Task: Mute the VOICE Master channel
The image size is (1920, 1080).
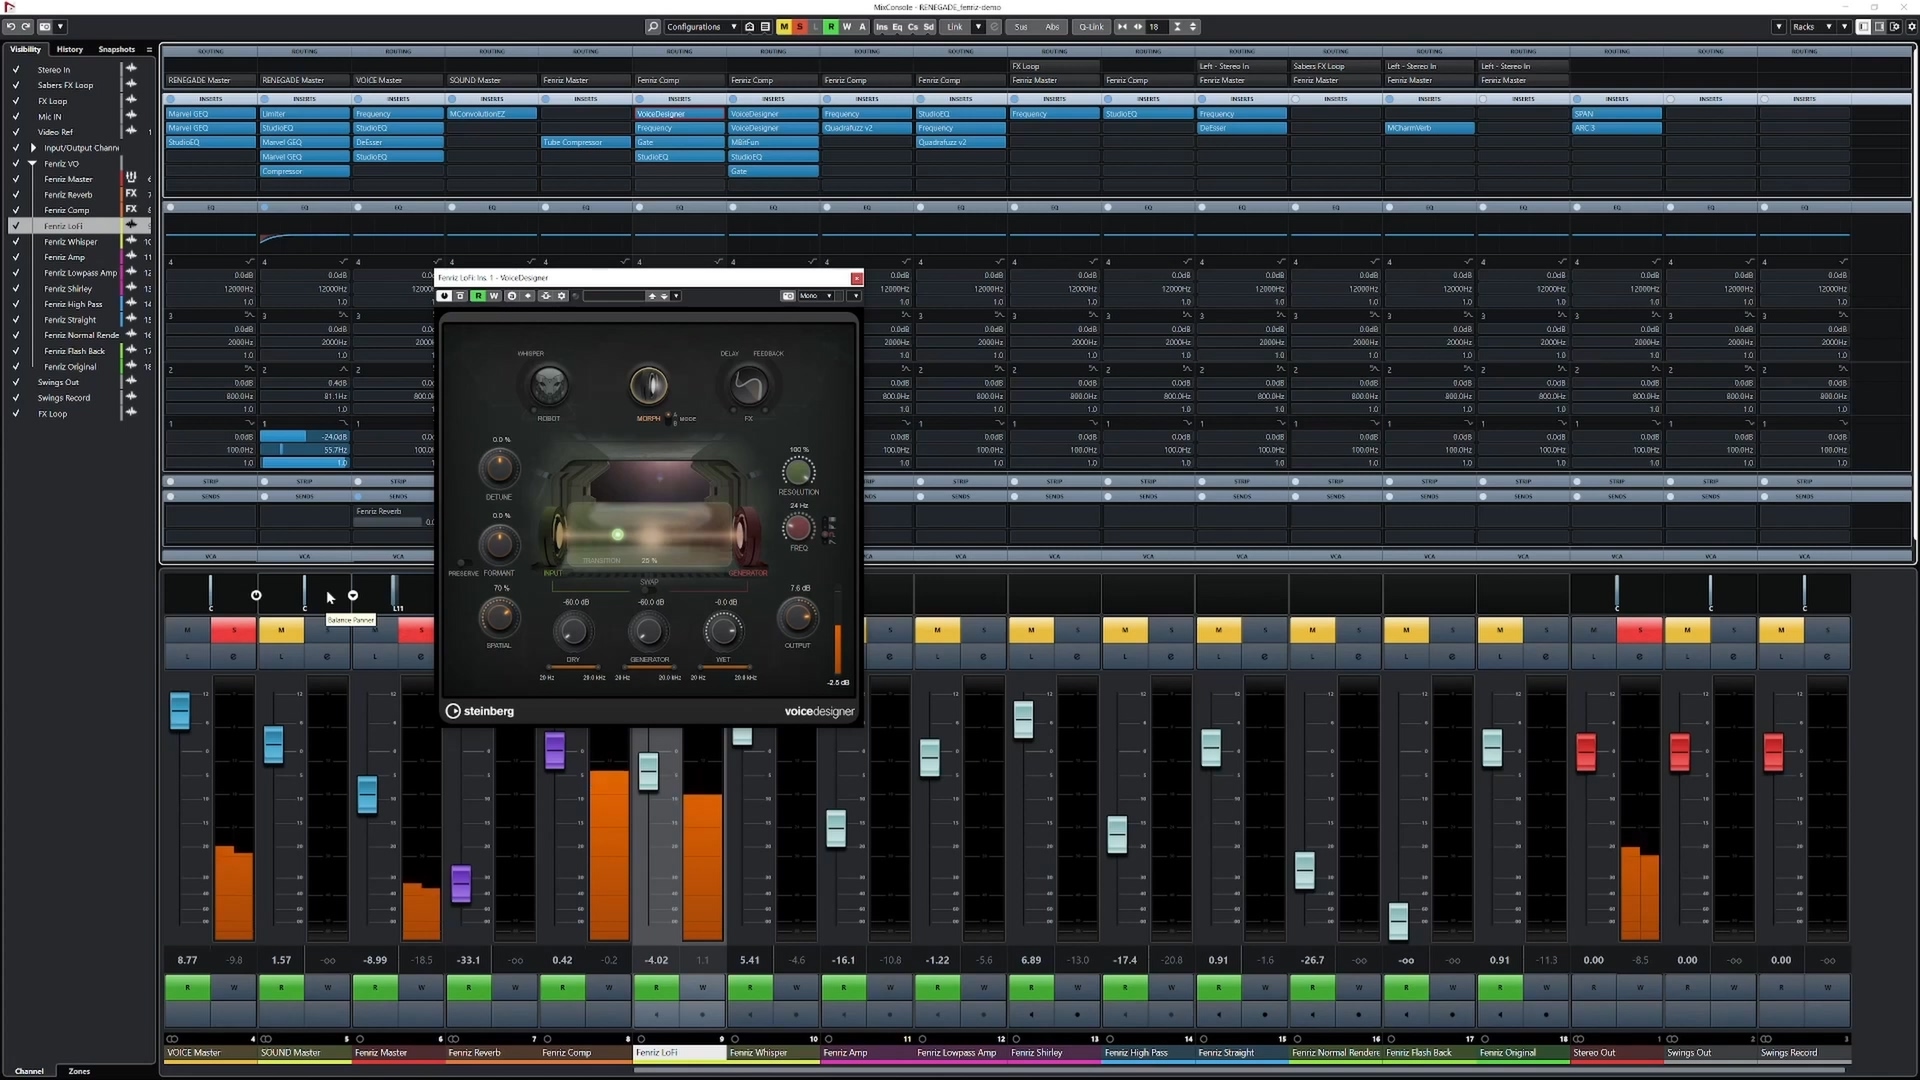Action: tap(187, 630)
